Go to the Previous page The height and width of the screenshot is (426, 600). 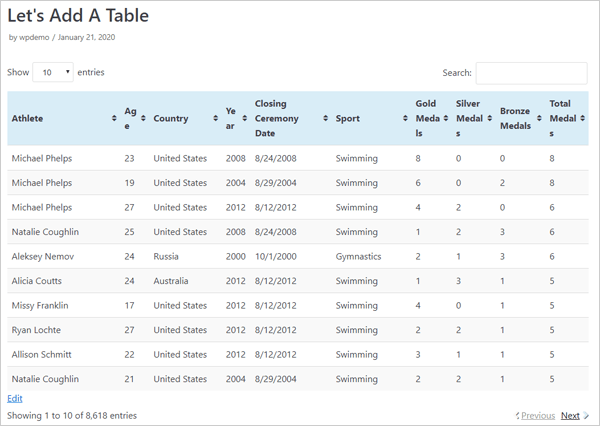[535, 415]
